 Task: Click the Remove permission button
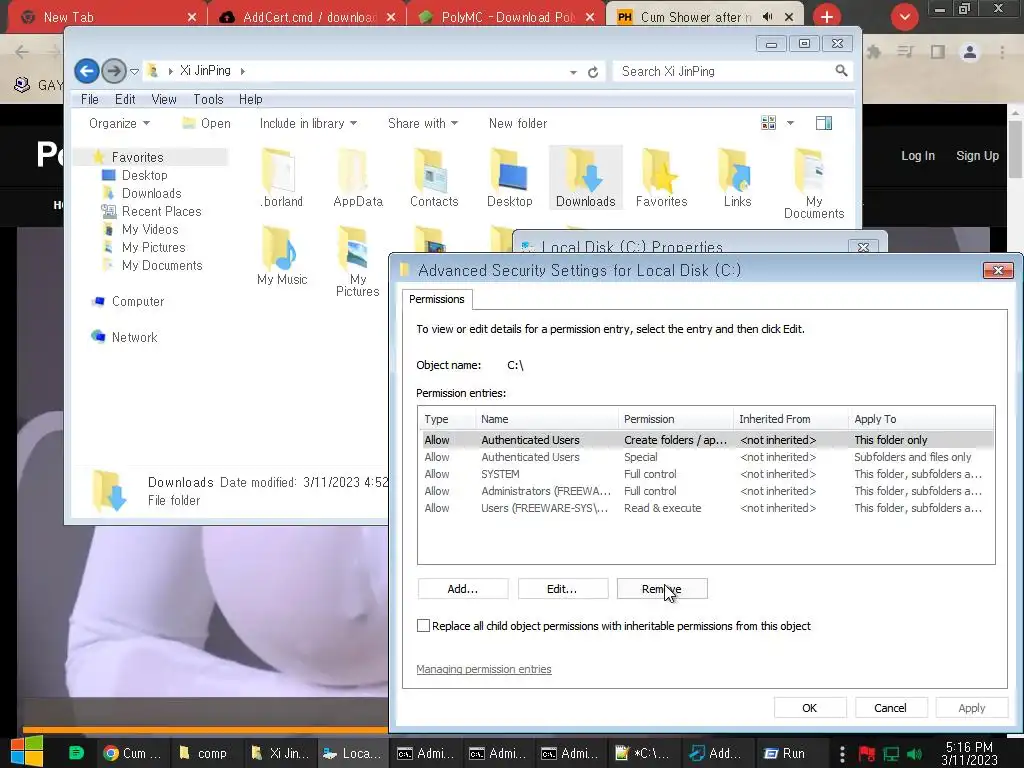tap(662, 588)
